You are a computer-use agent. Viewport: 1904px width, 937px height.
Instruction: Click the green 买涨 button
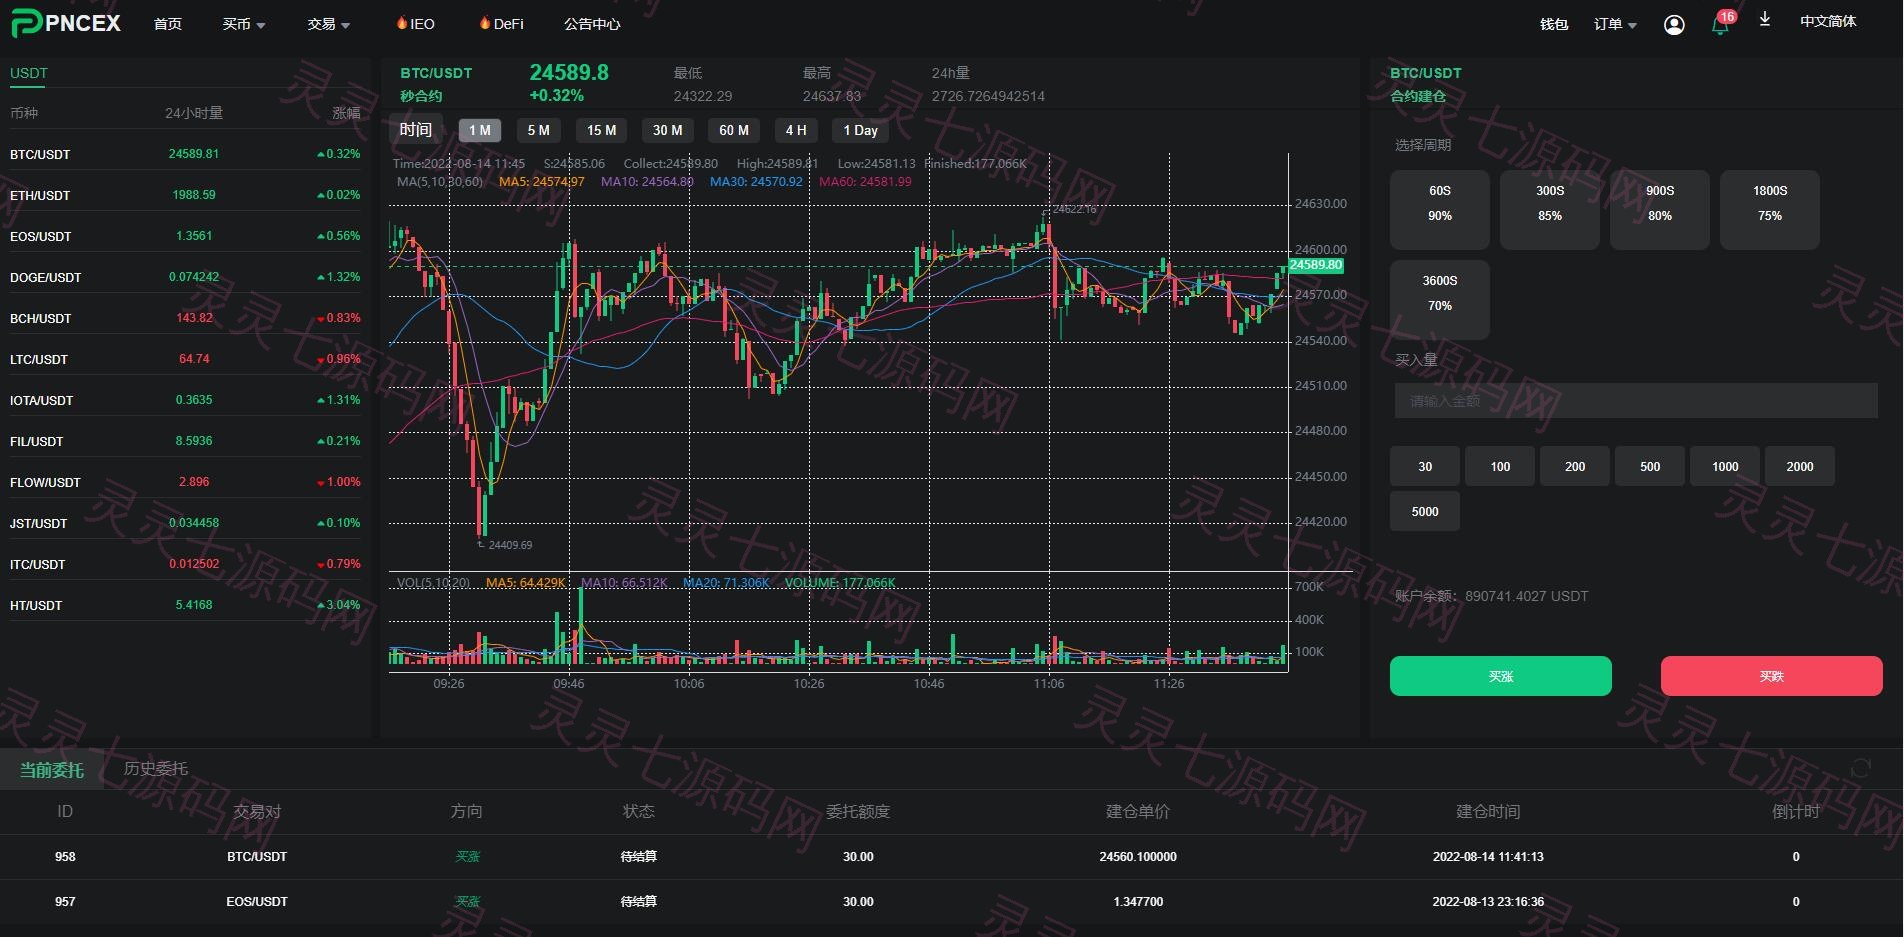coord(1501,676)
